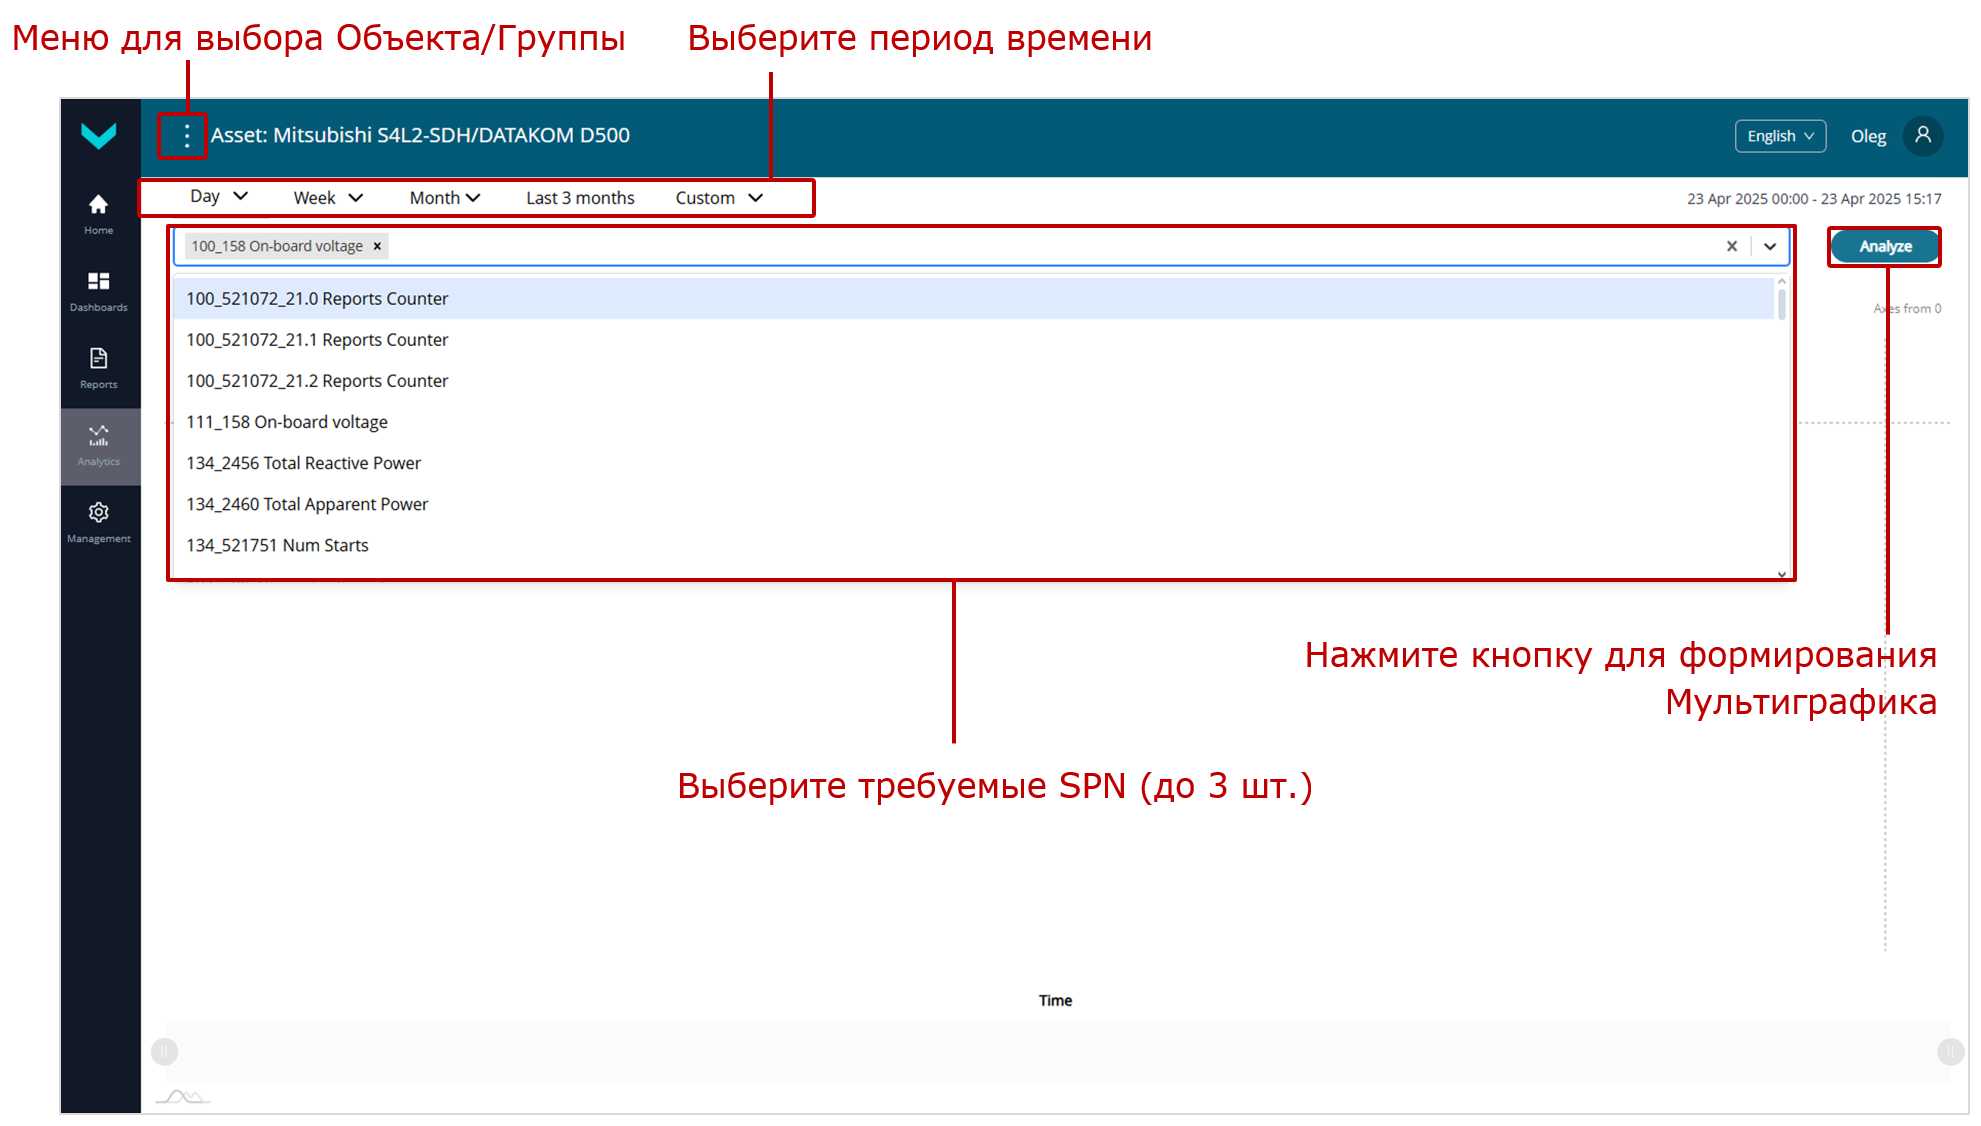The height and width of the screenshot is (1126, 1981).
Task: Click the logo at top left
Action: click(x=98, y=136)
